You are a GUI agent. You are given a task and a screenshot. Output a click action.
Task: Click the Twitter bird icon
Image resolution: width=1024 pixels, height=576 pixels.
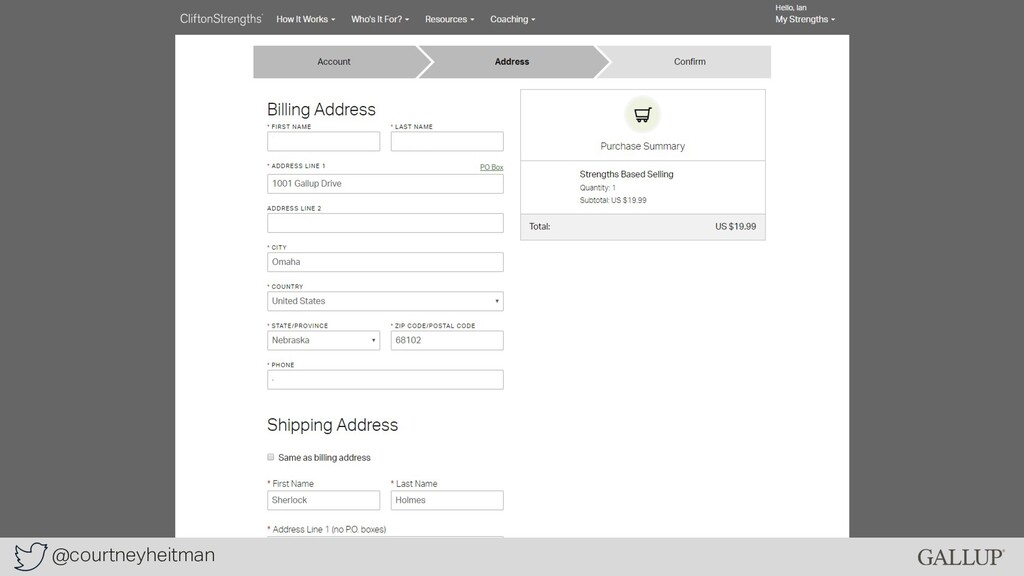tap(31, 556)
